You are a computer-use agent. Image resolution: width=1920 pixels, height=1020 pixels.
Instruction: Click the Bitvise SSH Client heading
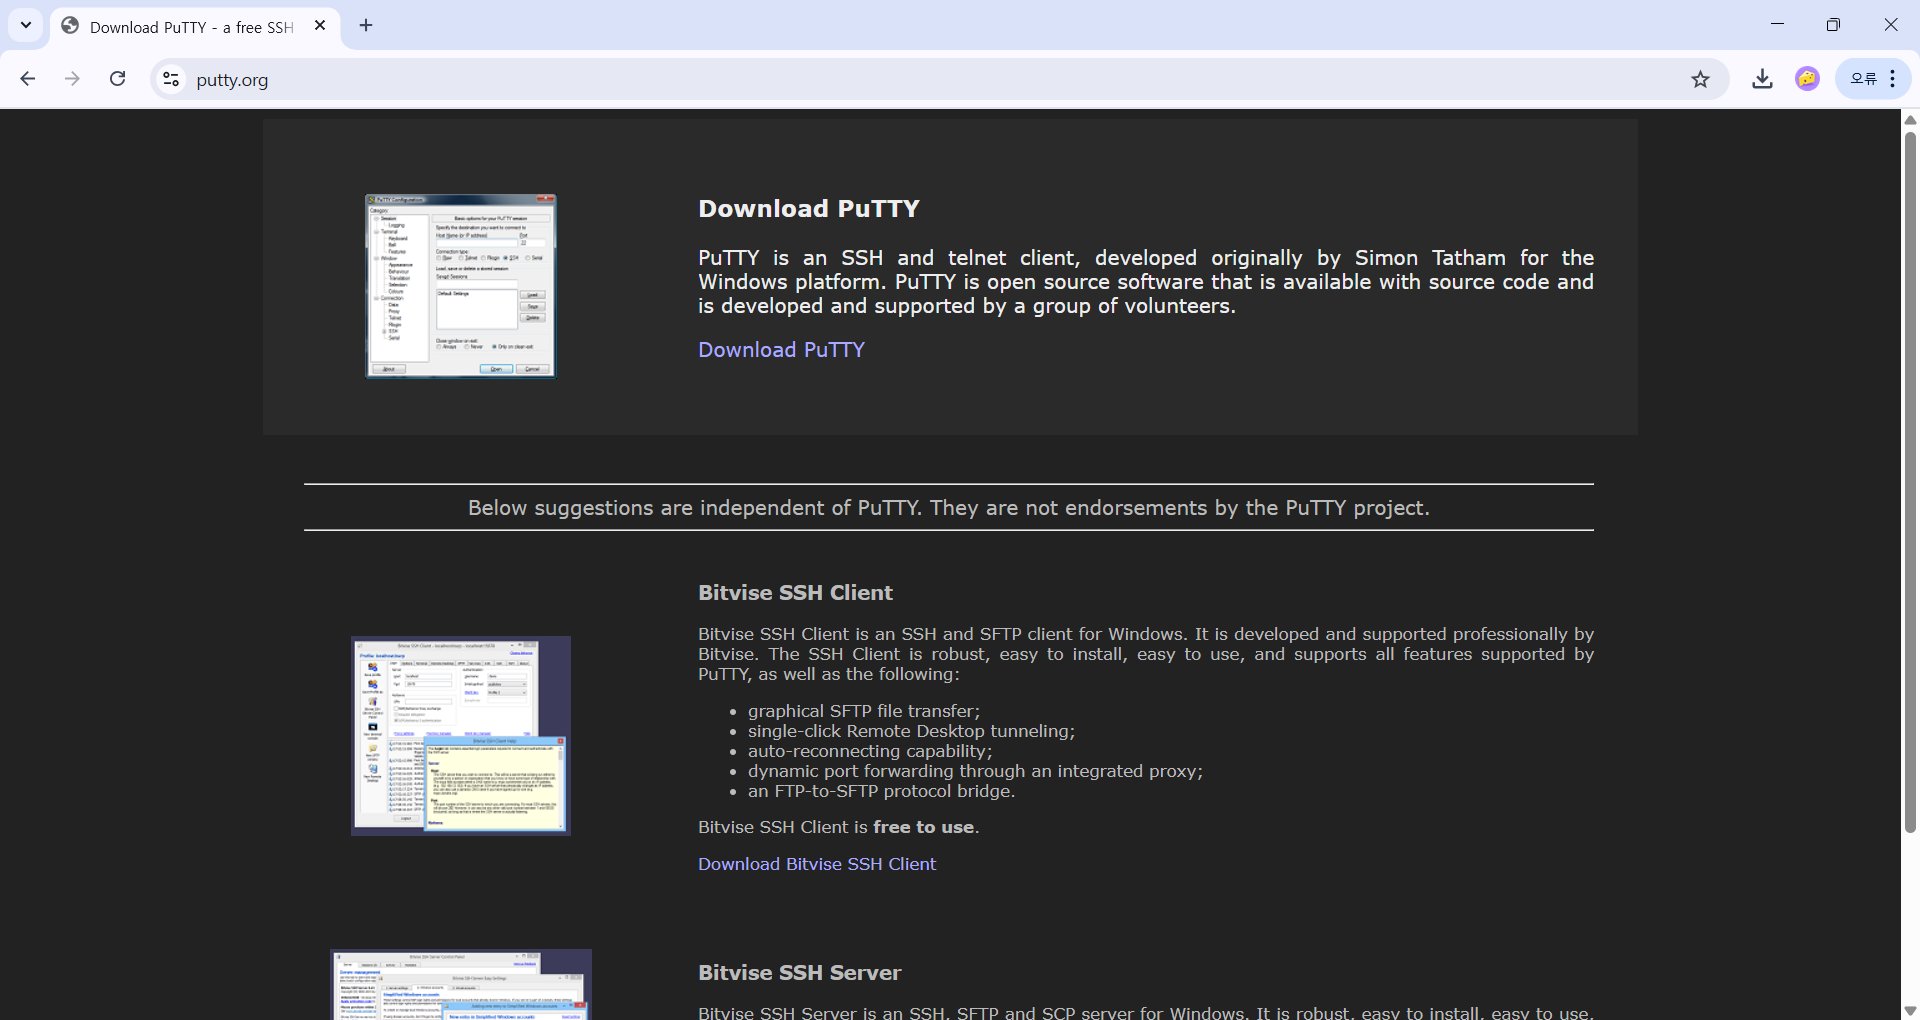coord(795,593)
